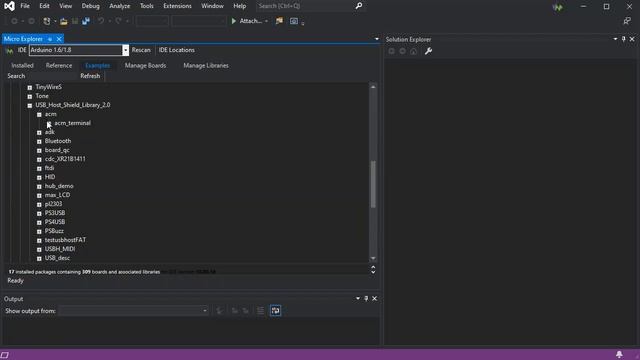The height and width of the screenshot is (360, 640).
Task: Click the IDE Locations button
Action: (x=177, y=50)
